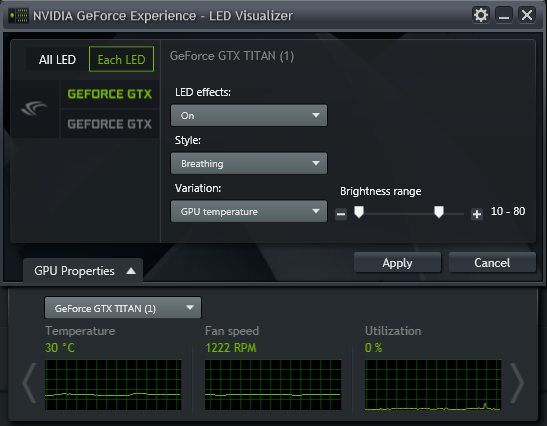Go to previous GPU properties page
The image size is (547, 426).
click(29, 383)
